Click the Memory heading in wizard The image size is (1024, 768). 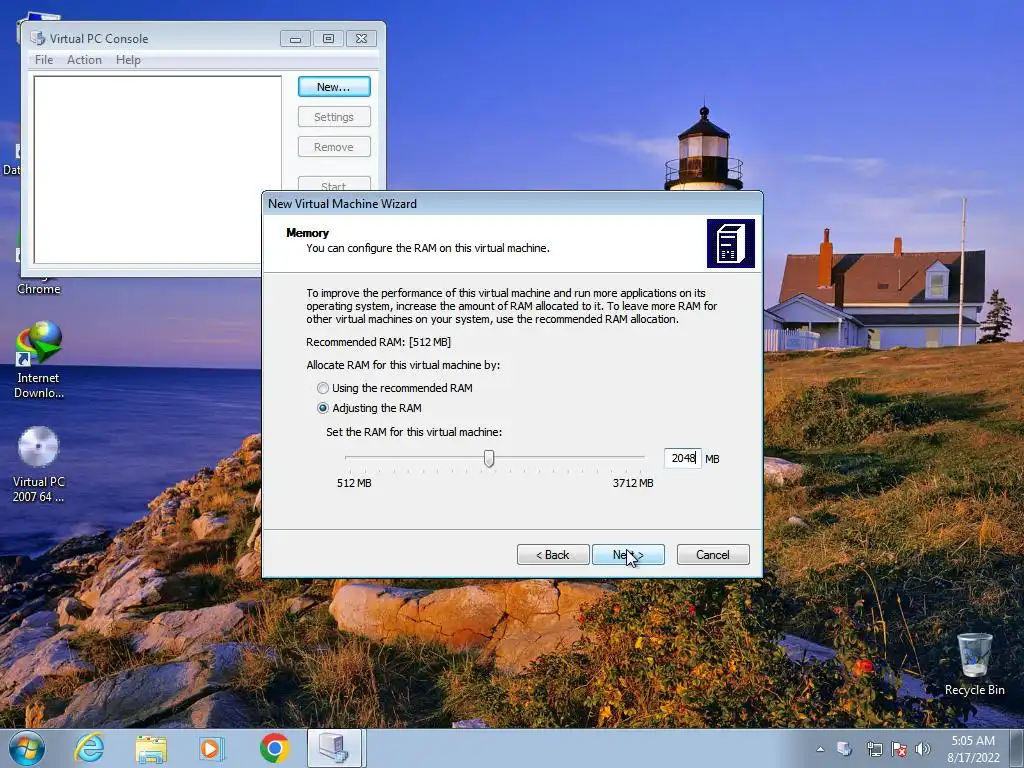[x=308, y=233]
